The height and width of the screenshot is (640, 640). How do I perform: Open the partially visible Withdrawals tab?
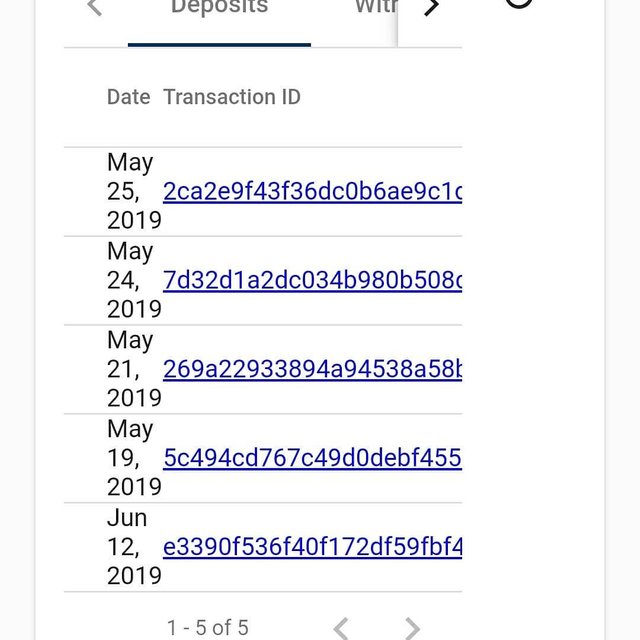376,8
